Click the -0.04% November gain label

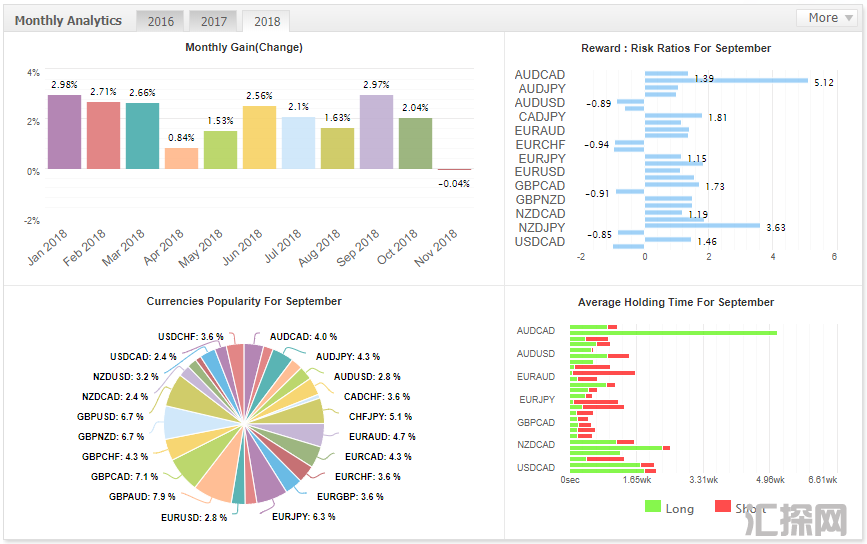(454, 184)
